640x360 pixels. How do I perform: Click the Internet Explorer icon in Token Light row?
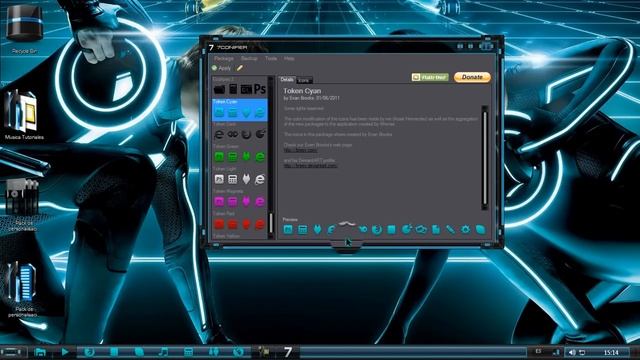click(x=260, y=179)
